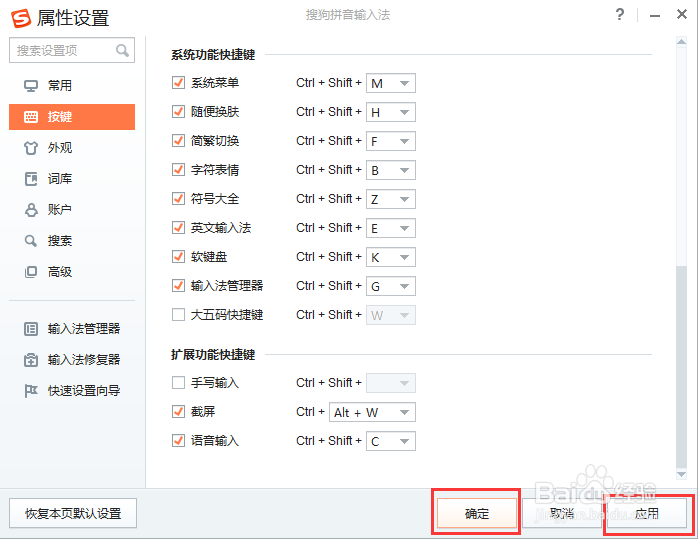Click the vertical scrollbar thumb
Image resolution: width=698 pixels, height=539 pixels.
681,366
